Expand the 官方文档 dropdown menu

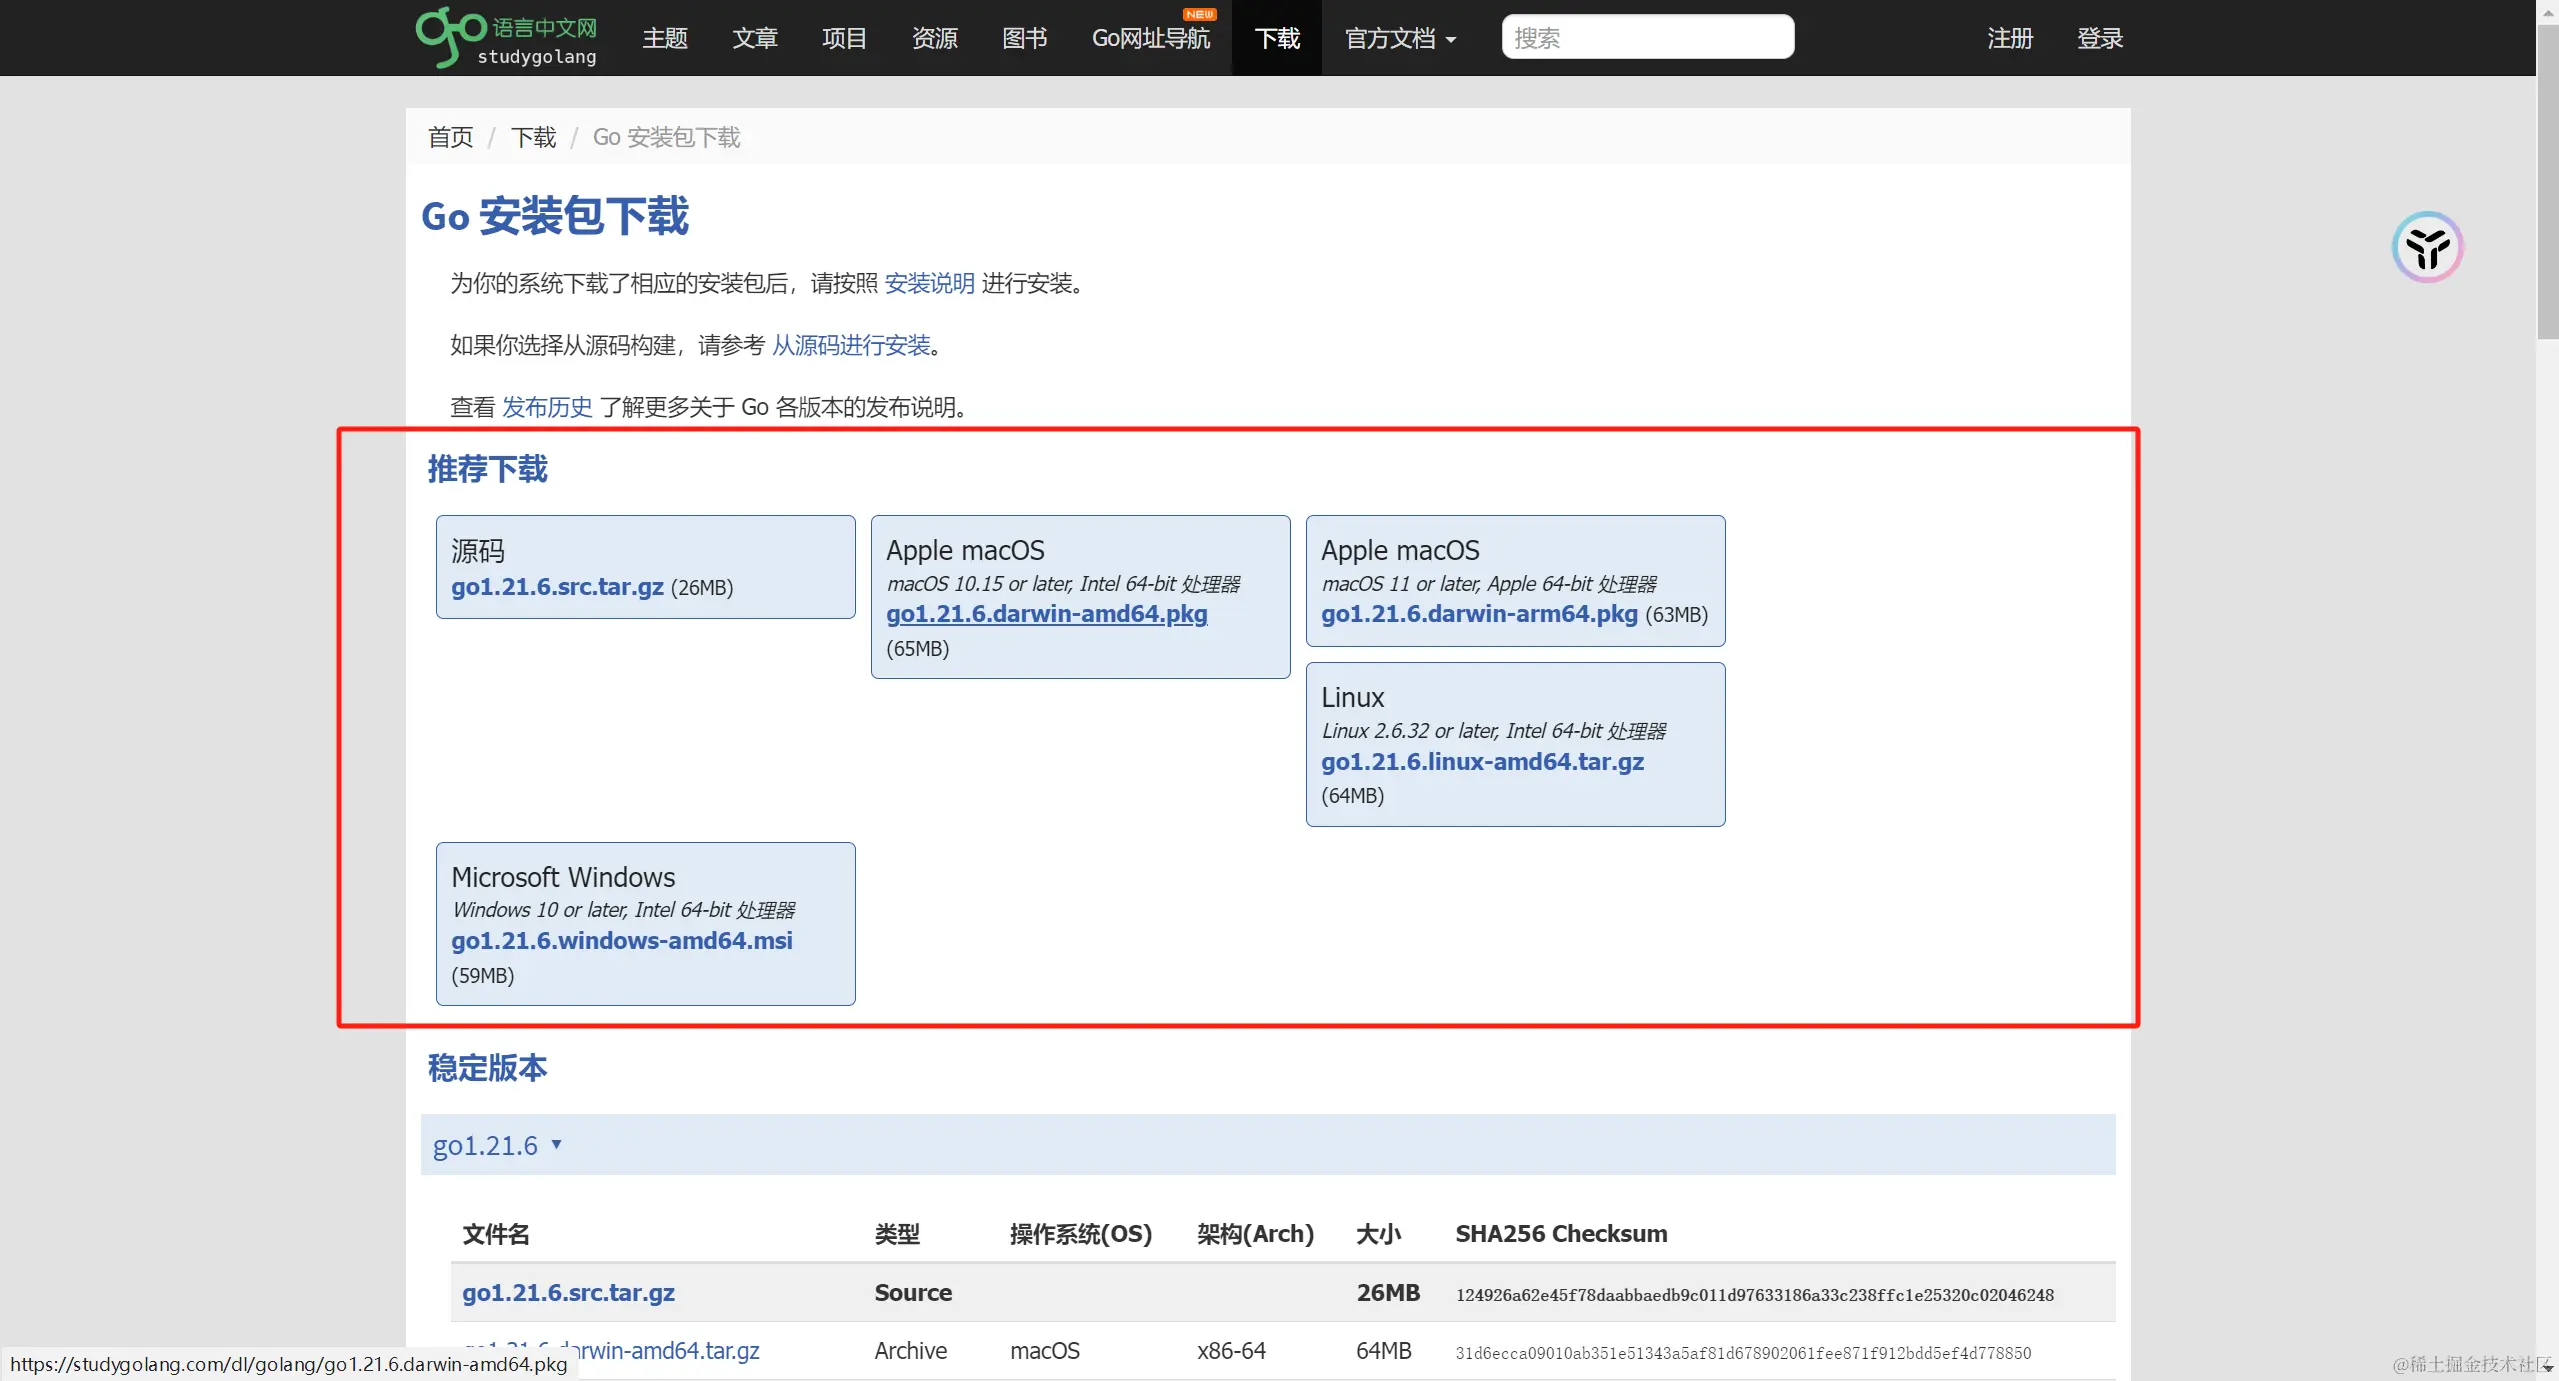pos(1399,38)
